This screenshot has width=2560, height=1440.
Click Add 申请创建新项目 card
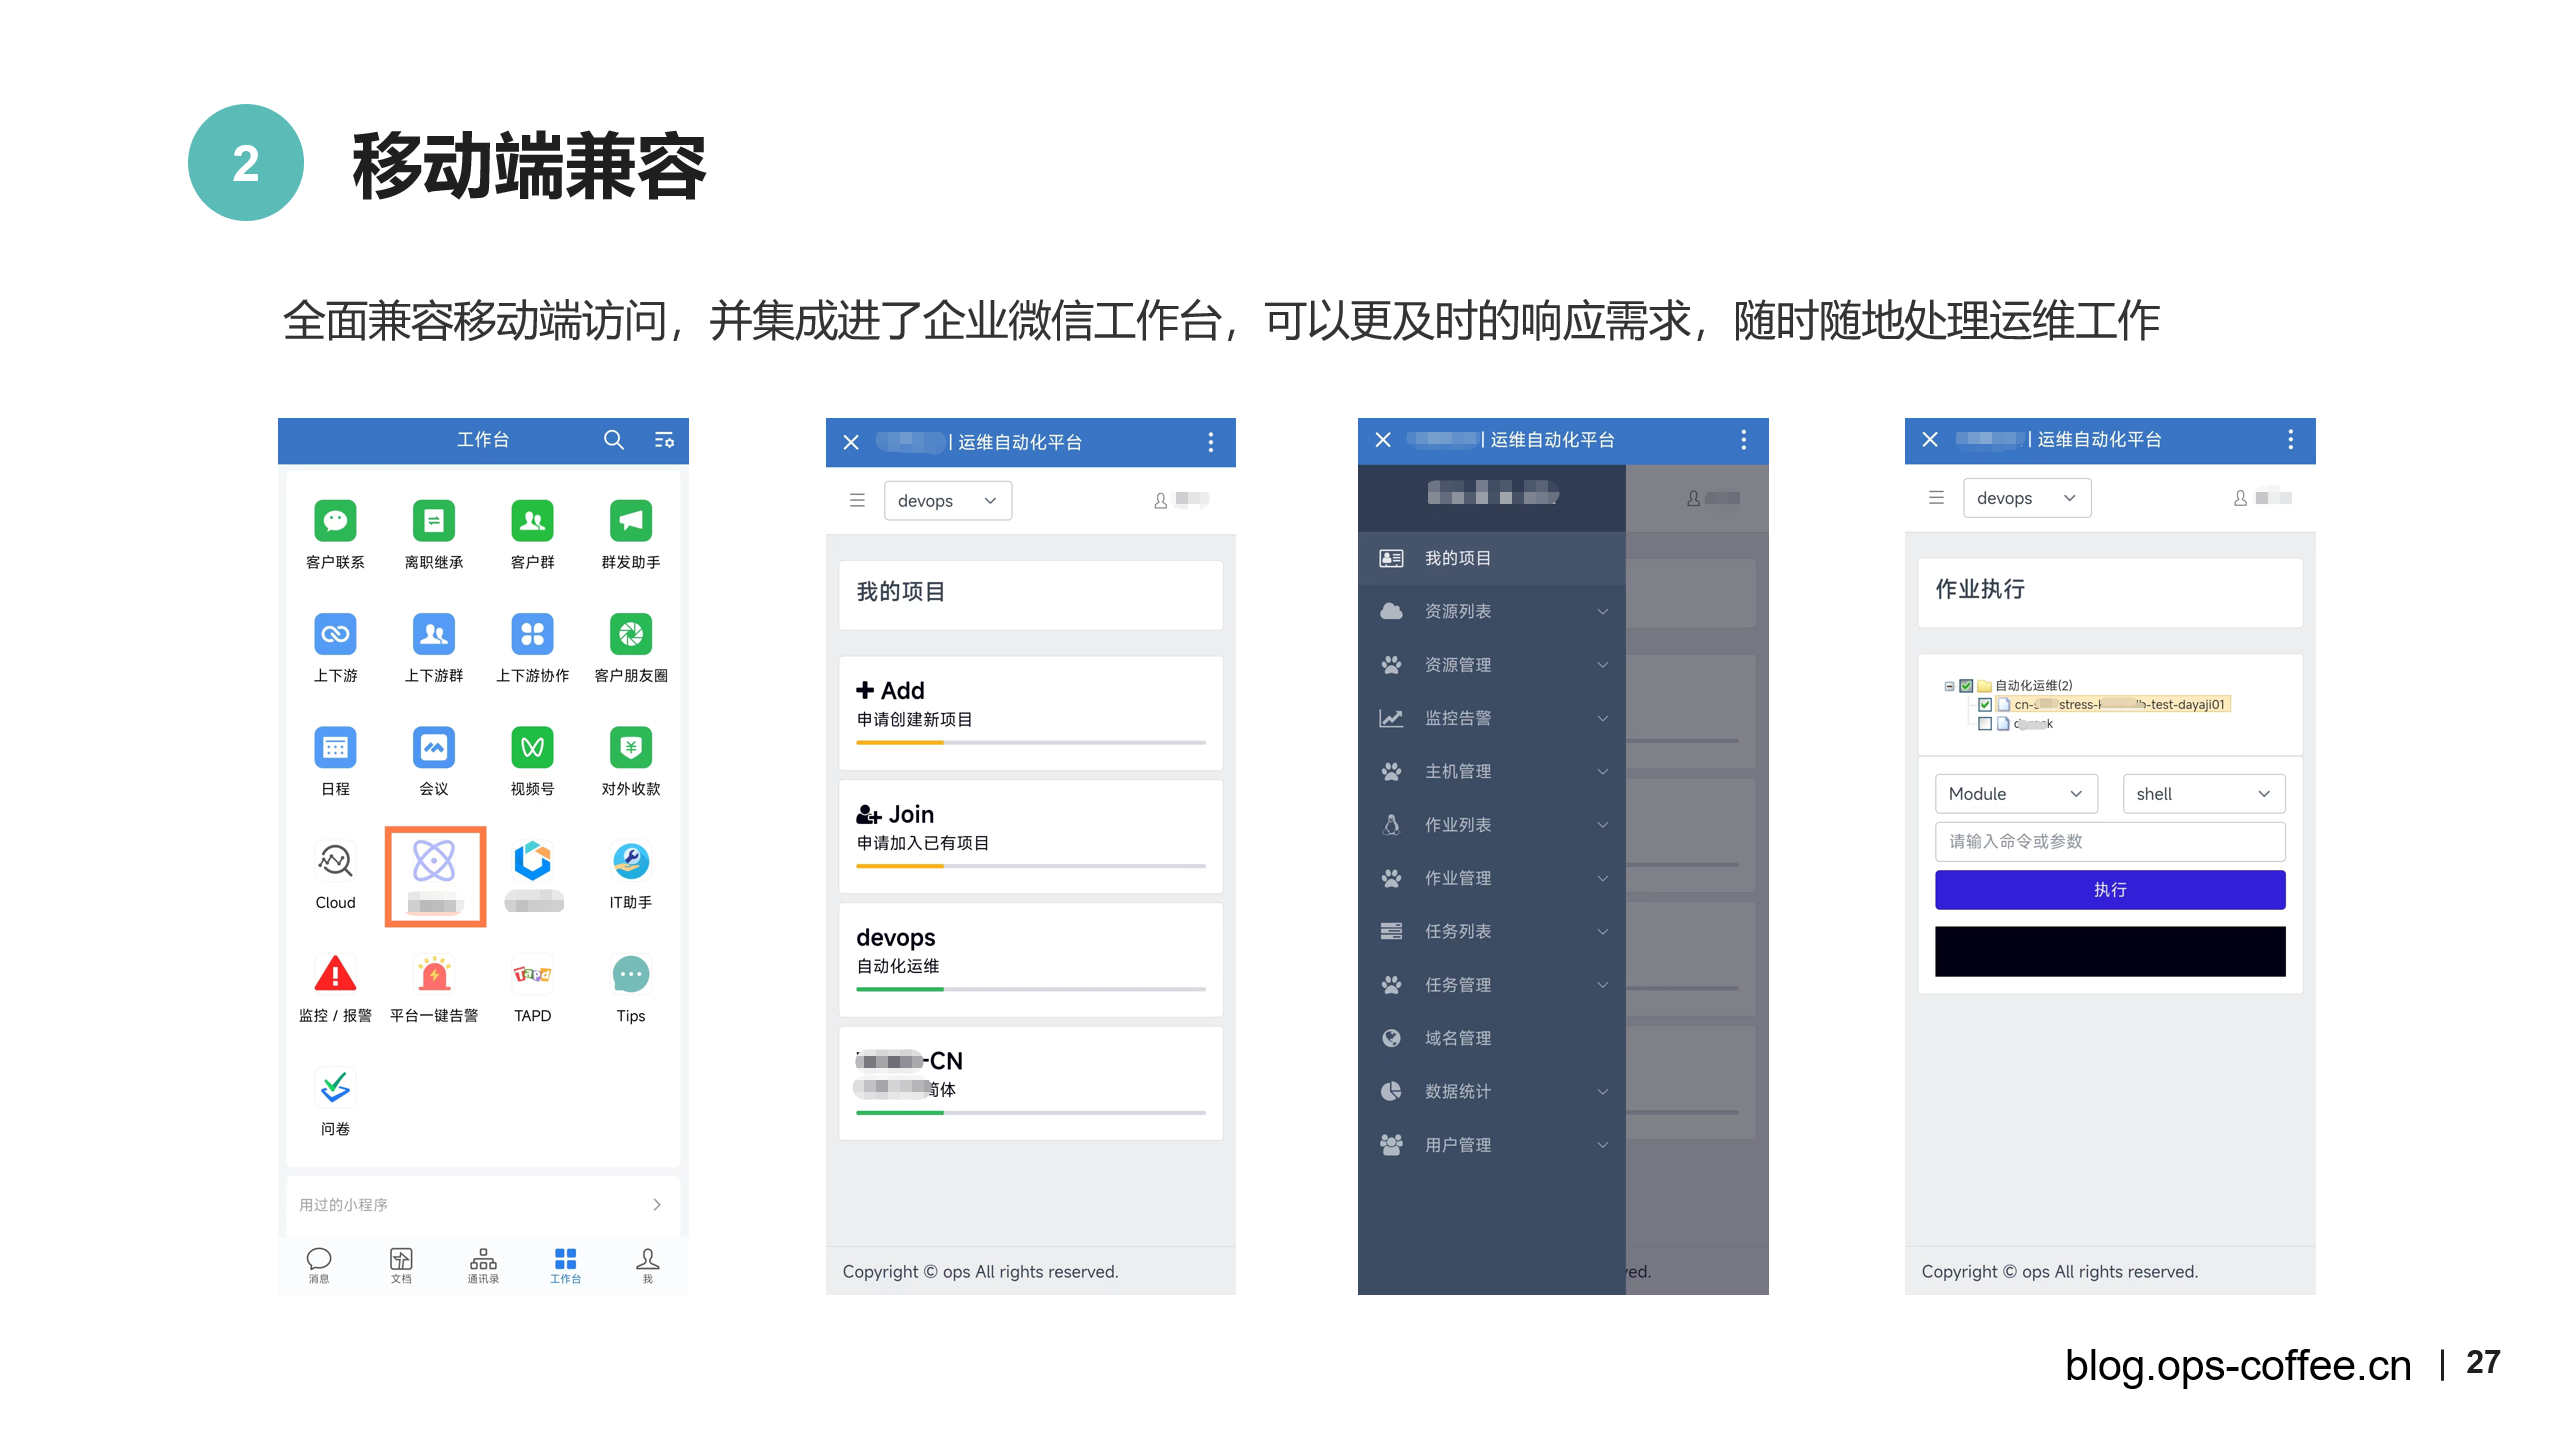pos(1030,705)
